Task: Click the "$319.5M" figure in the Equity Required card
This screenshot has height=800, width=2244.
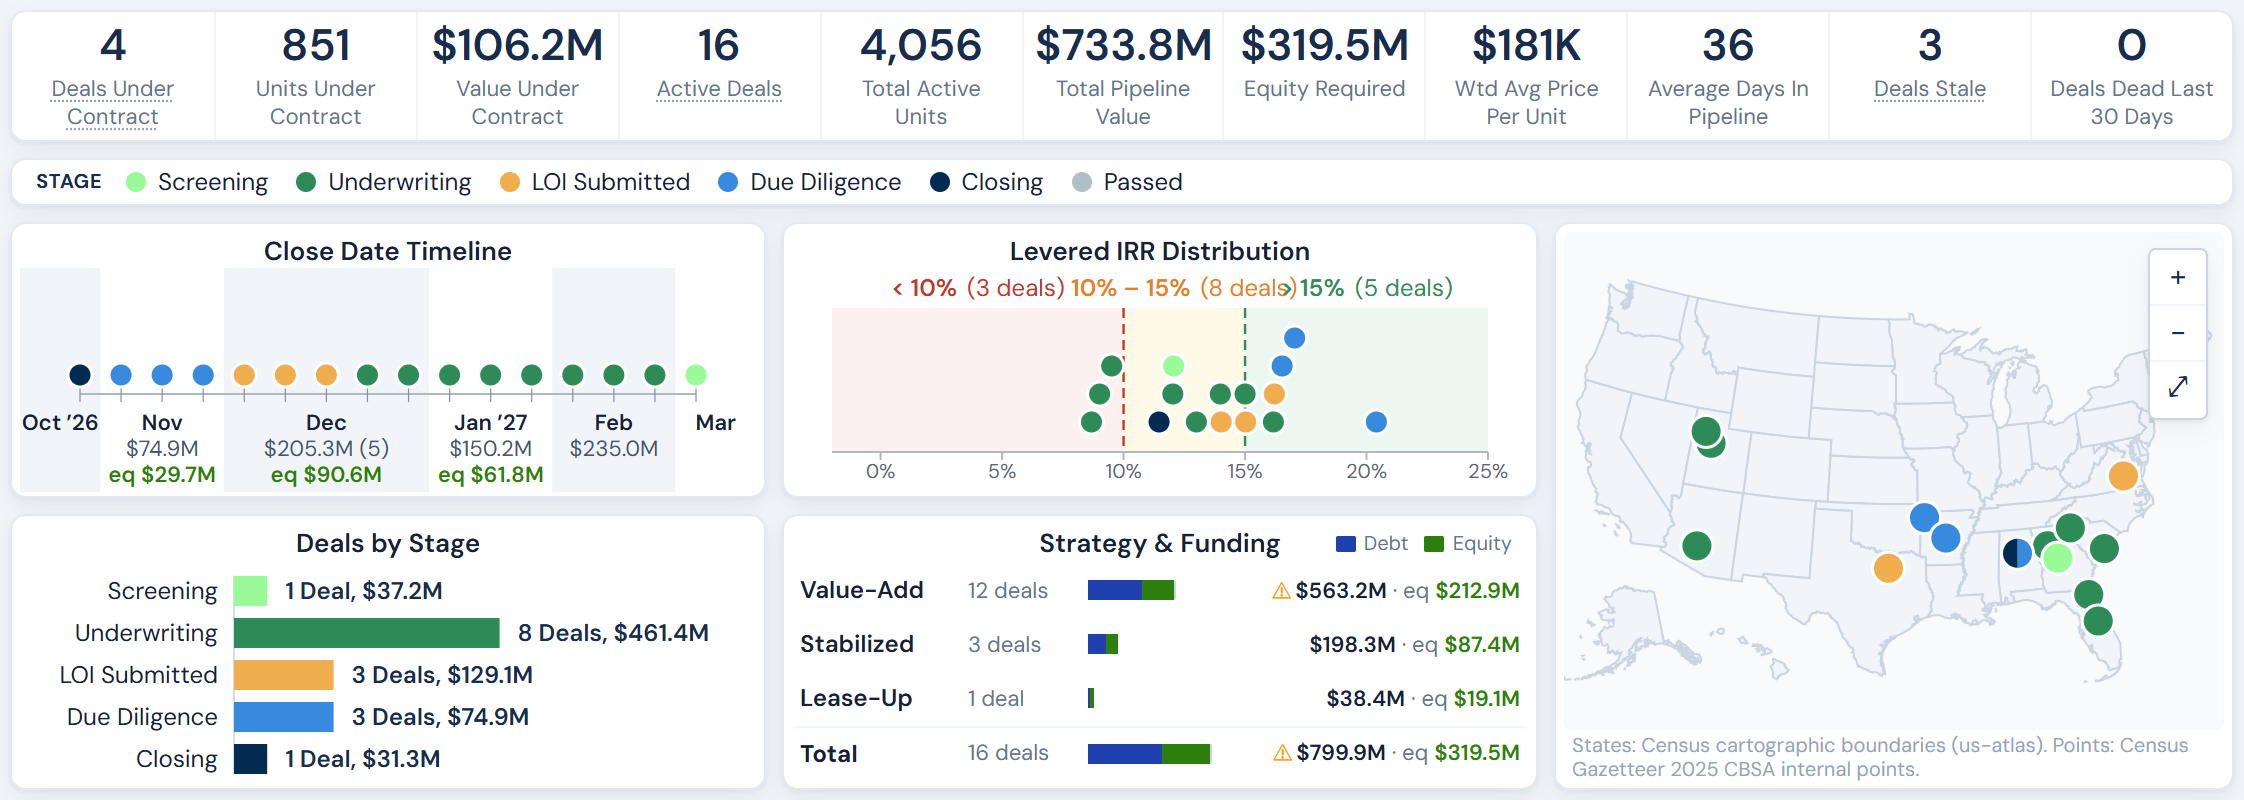Action: tap(1325, 45)
